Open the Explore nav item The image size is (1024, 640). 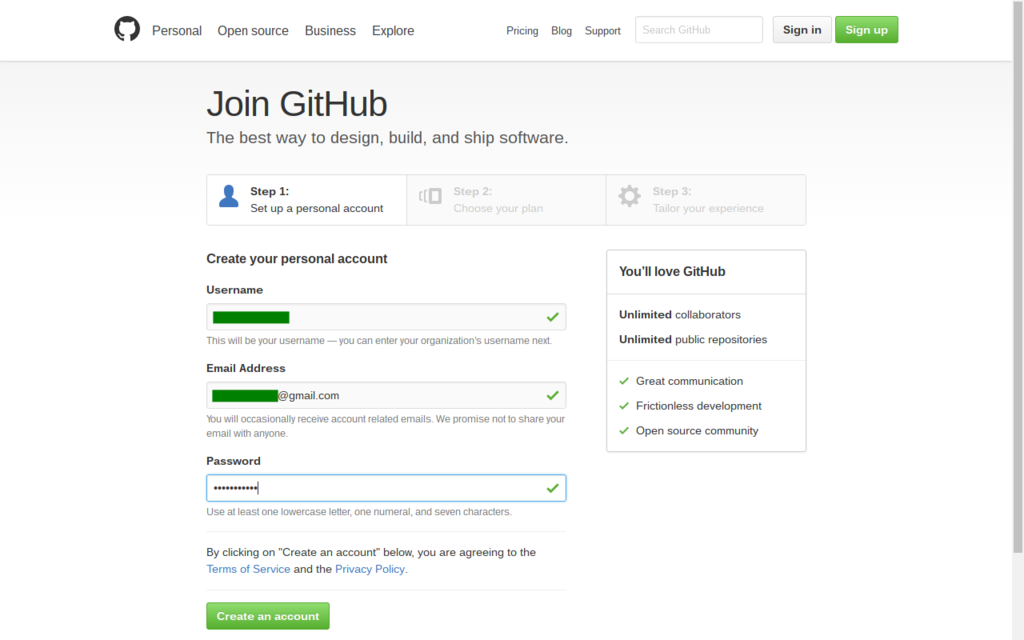[x=393, y=31]
